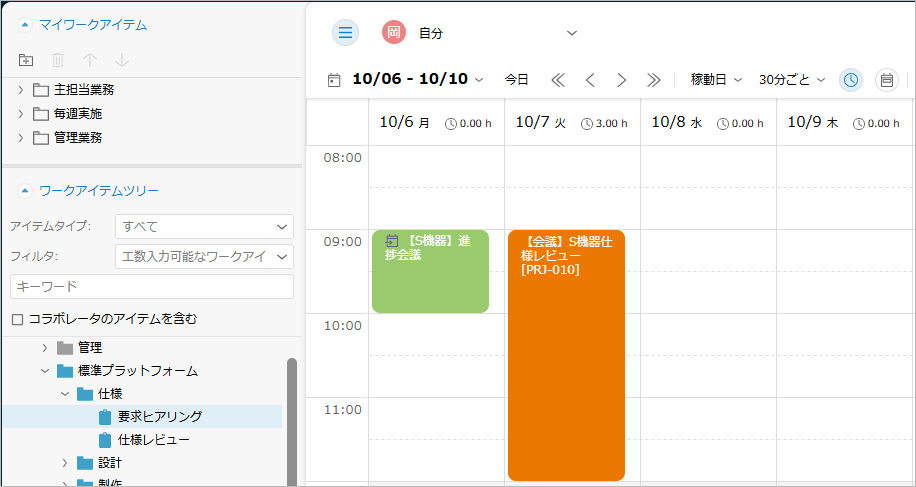Jump back with the double-left arrow icon

[558, 79]
